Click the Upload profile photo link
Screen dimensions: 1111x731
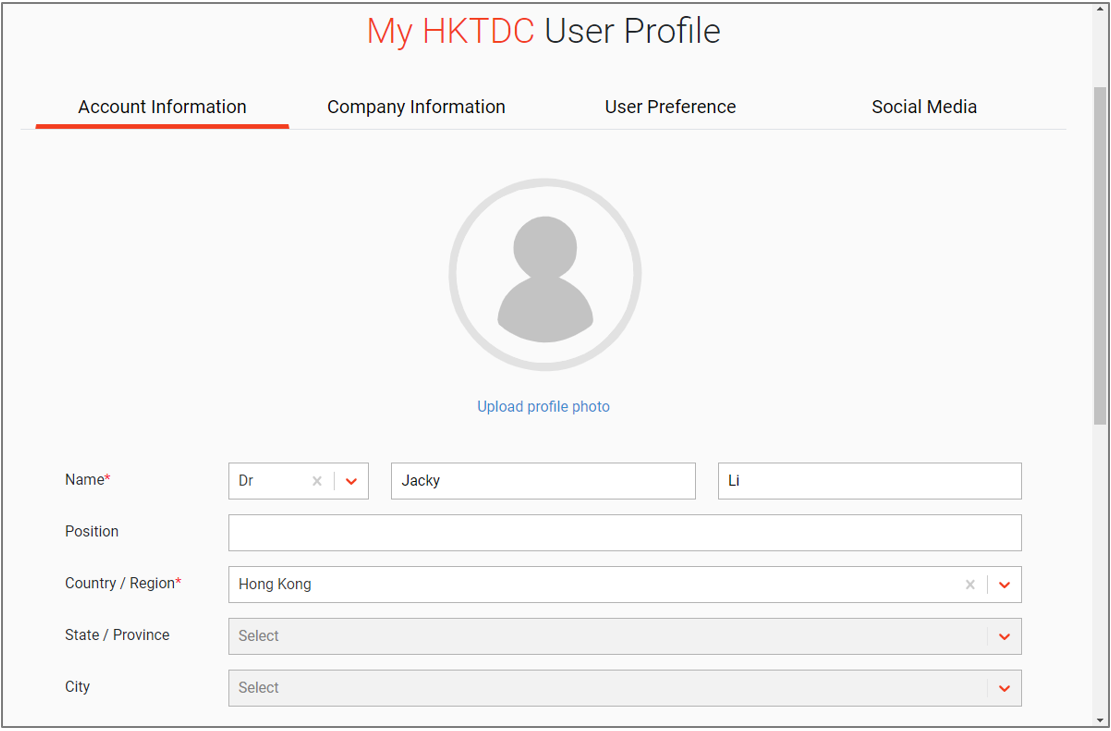[x=543, y=407]
